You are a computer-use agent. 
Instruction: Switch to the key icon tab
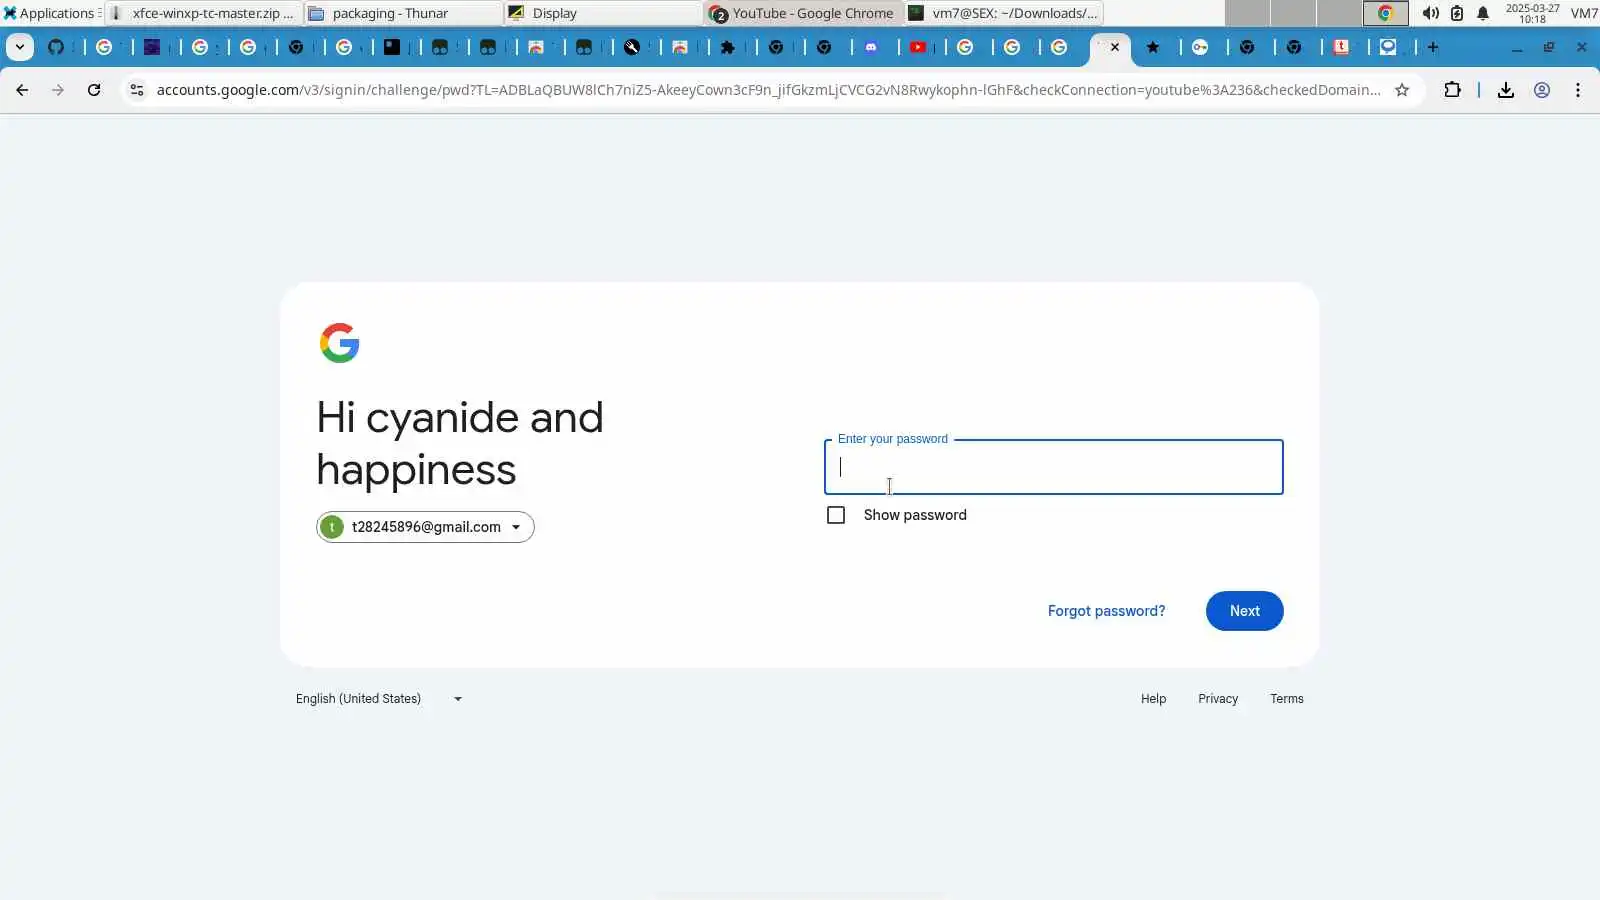pyautogui.click(x=1200, y=47)
